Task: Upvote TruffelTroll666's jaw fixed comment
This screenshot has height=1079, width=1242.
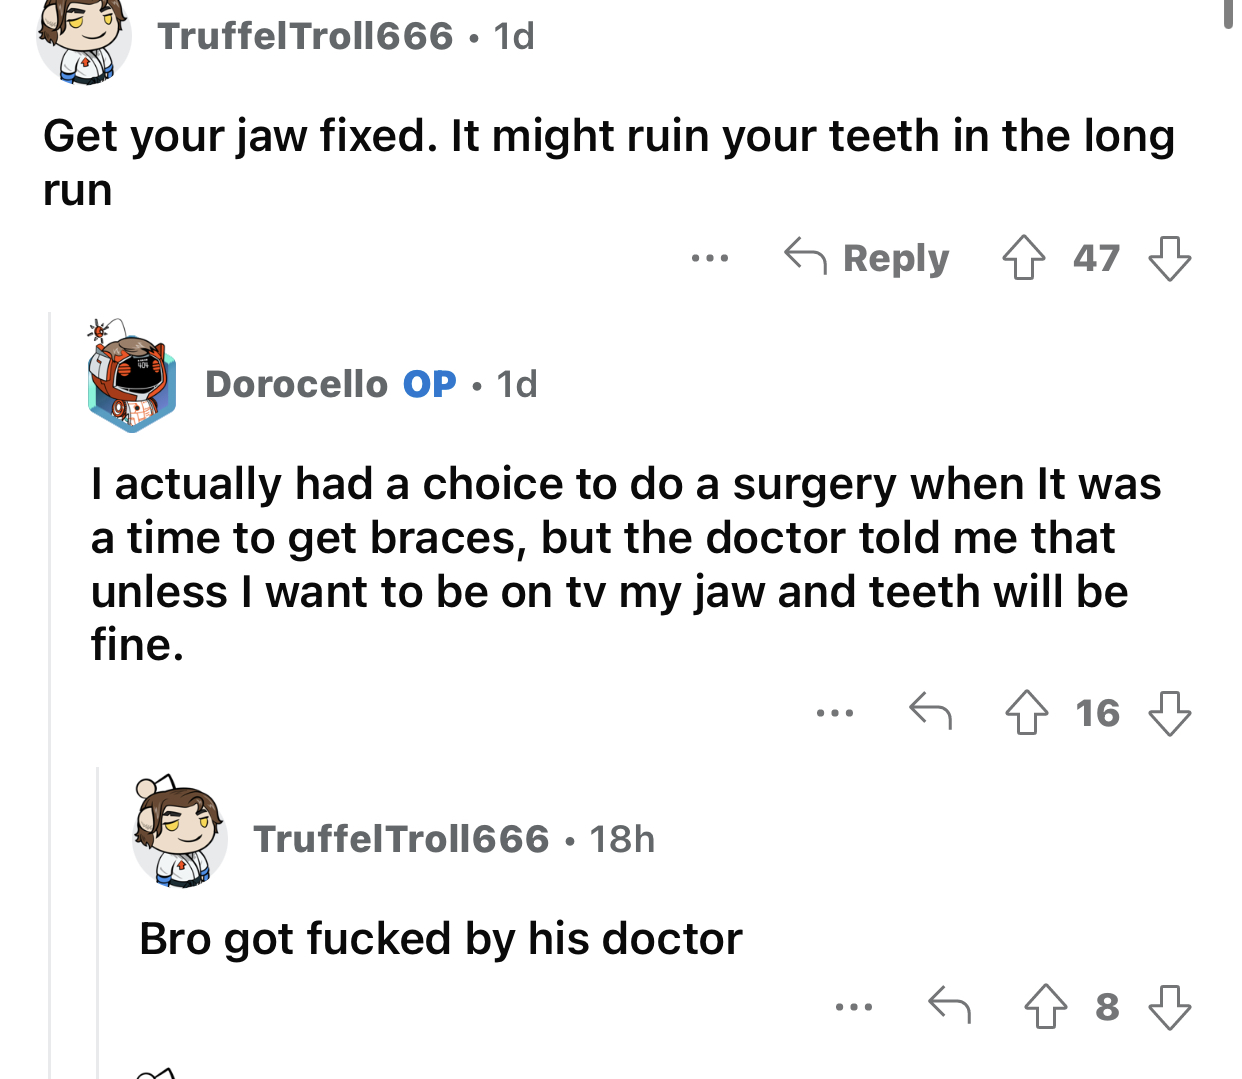Action: (1023, 258)
